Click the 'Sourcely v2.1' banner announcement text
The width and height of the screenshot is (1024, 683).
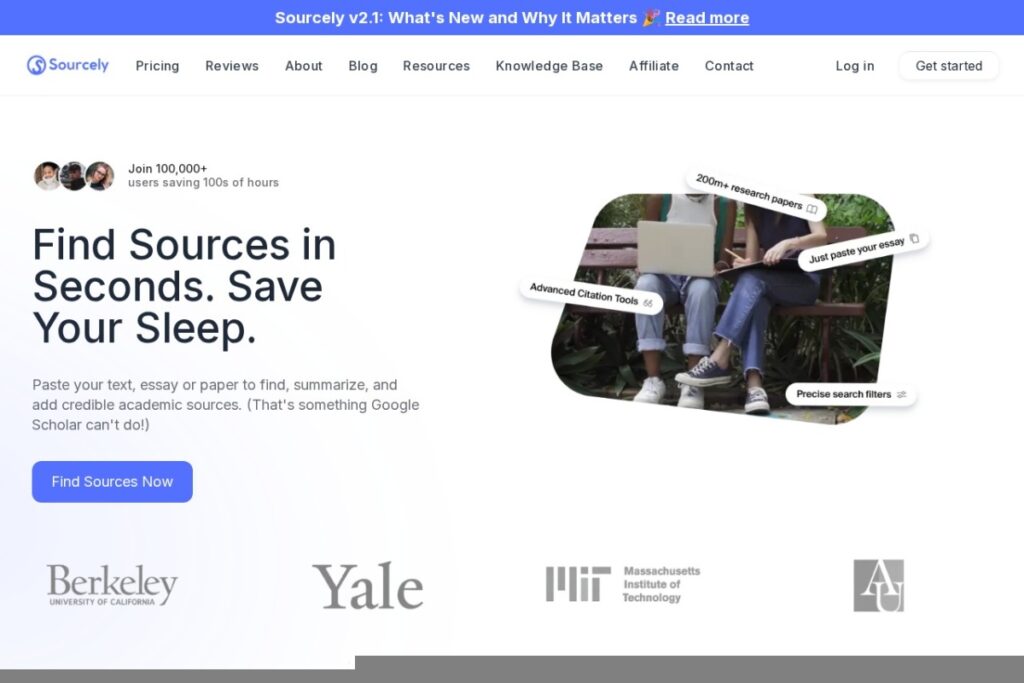(x=456, y=18)
